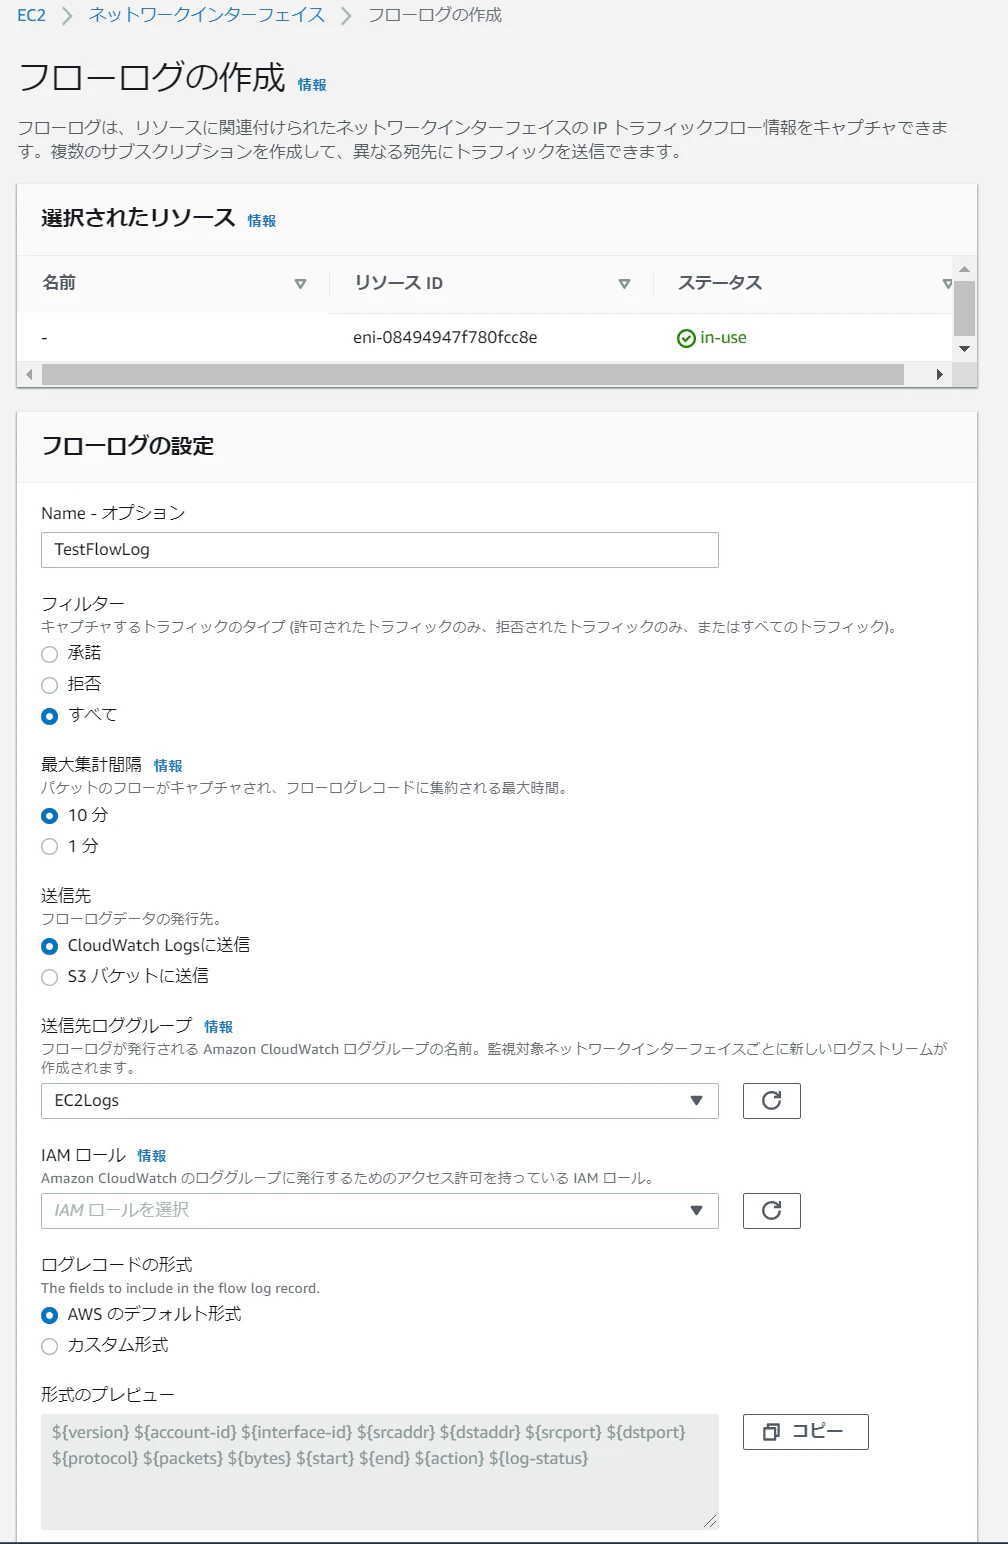Open ネットワークインターフェイス breadcrumb link

(206, 15)
